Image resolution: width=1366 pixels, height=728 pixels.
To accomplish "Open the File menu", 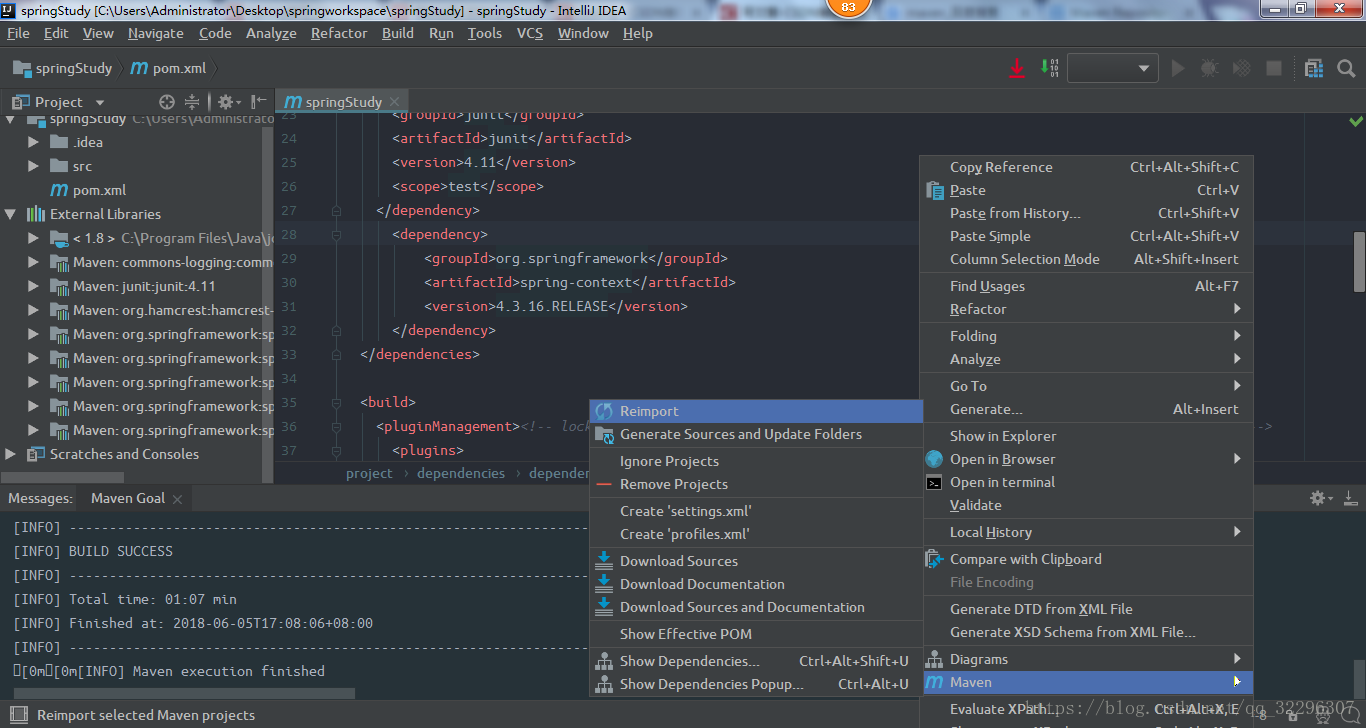I will [x=18, y=33].
